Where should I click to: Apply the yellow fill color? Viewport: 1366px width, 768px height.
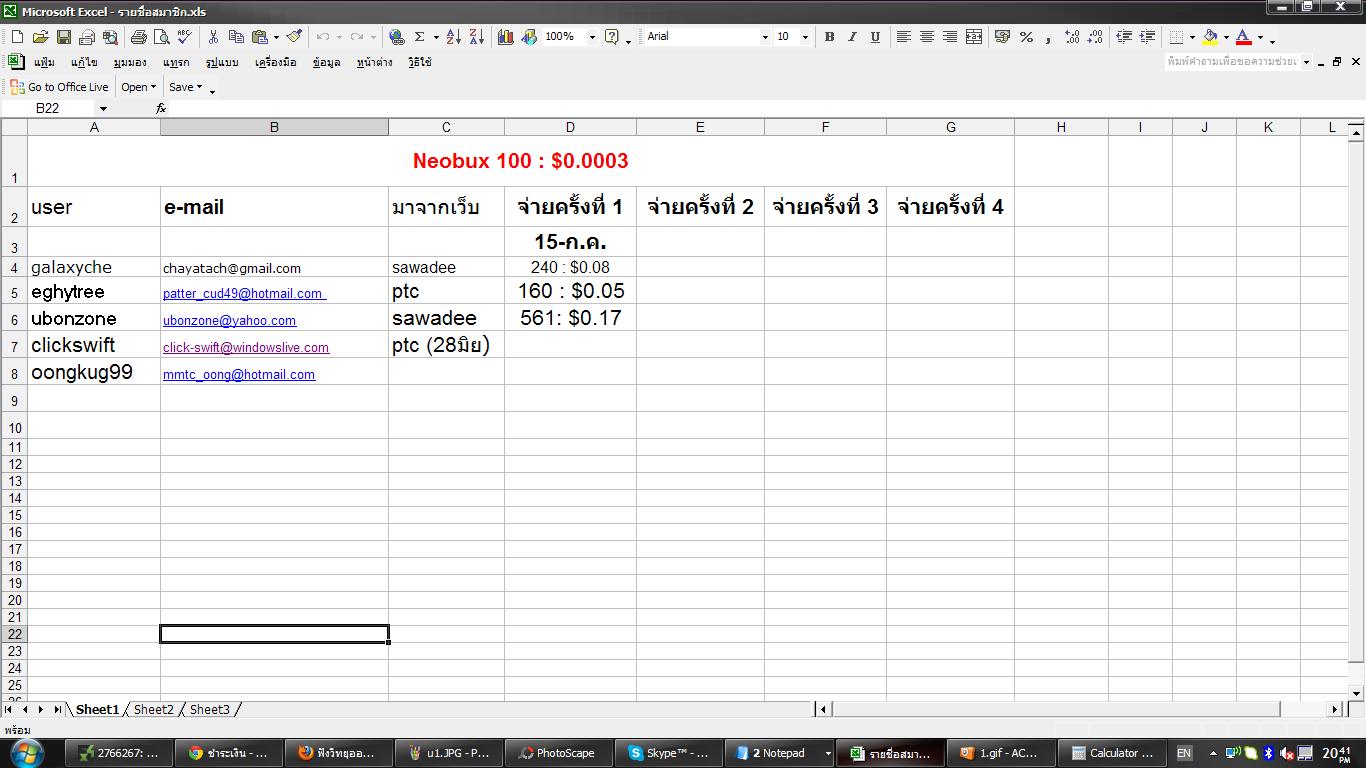pyautogui.click(x=1210, y=37)
